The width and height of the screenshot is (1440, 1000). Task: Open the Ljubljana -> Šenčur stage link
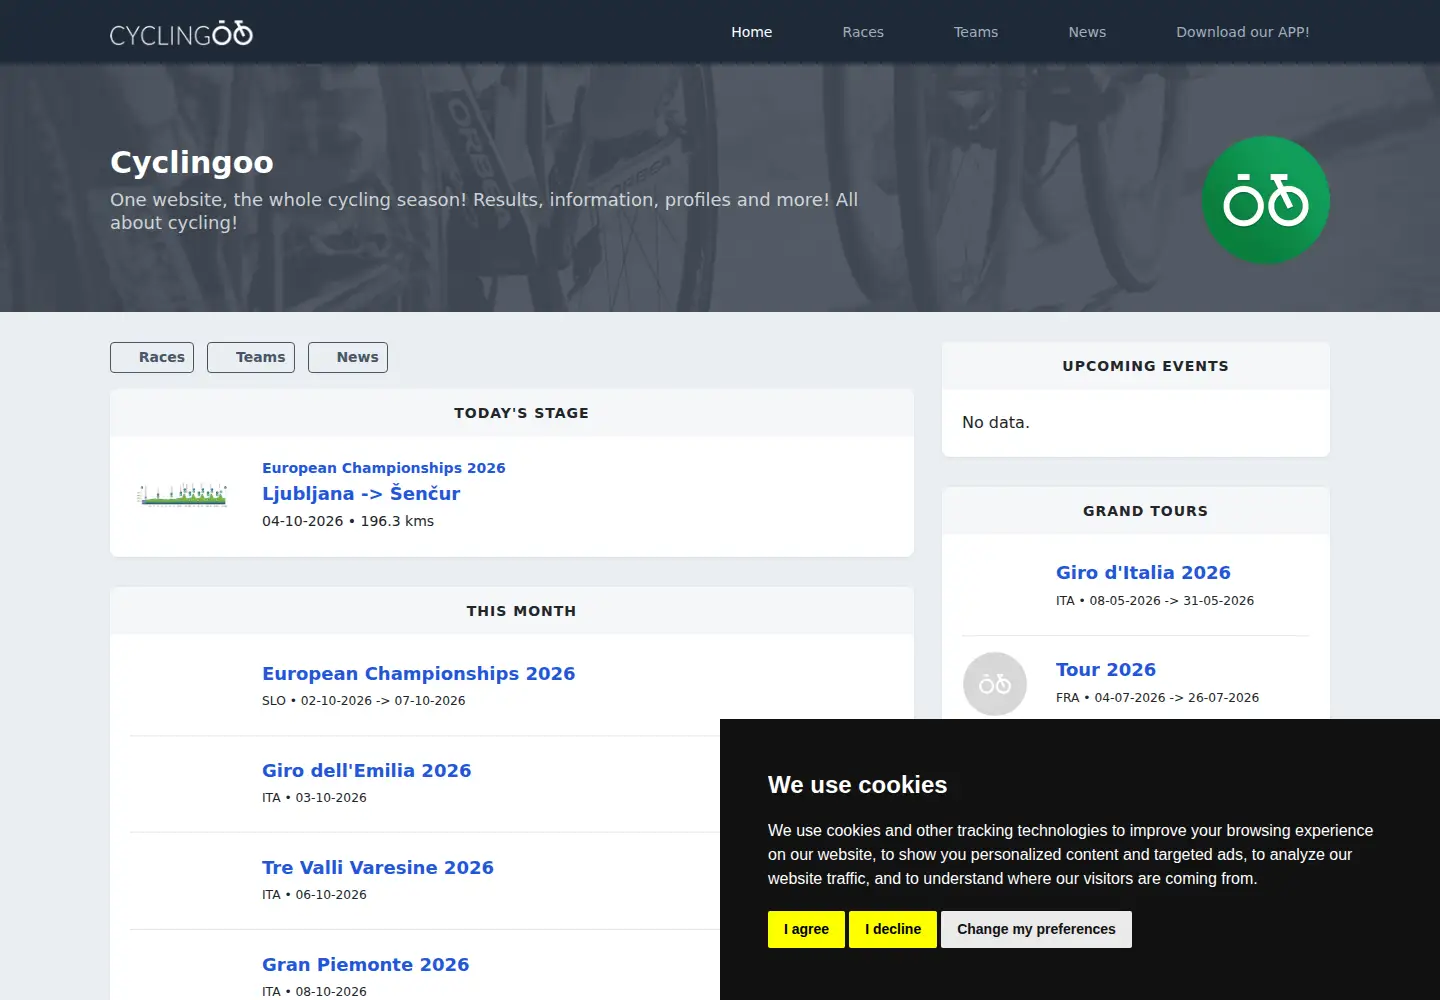click(x=361, y=493)
